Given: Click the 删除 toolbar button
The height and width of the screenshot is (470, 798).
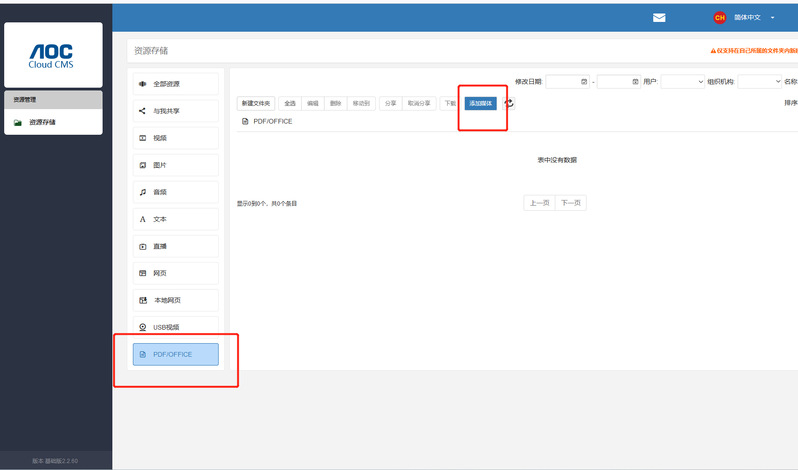Looking at the screenshot, I should [335, 103].
